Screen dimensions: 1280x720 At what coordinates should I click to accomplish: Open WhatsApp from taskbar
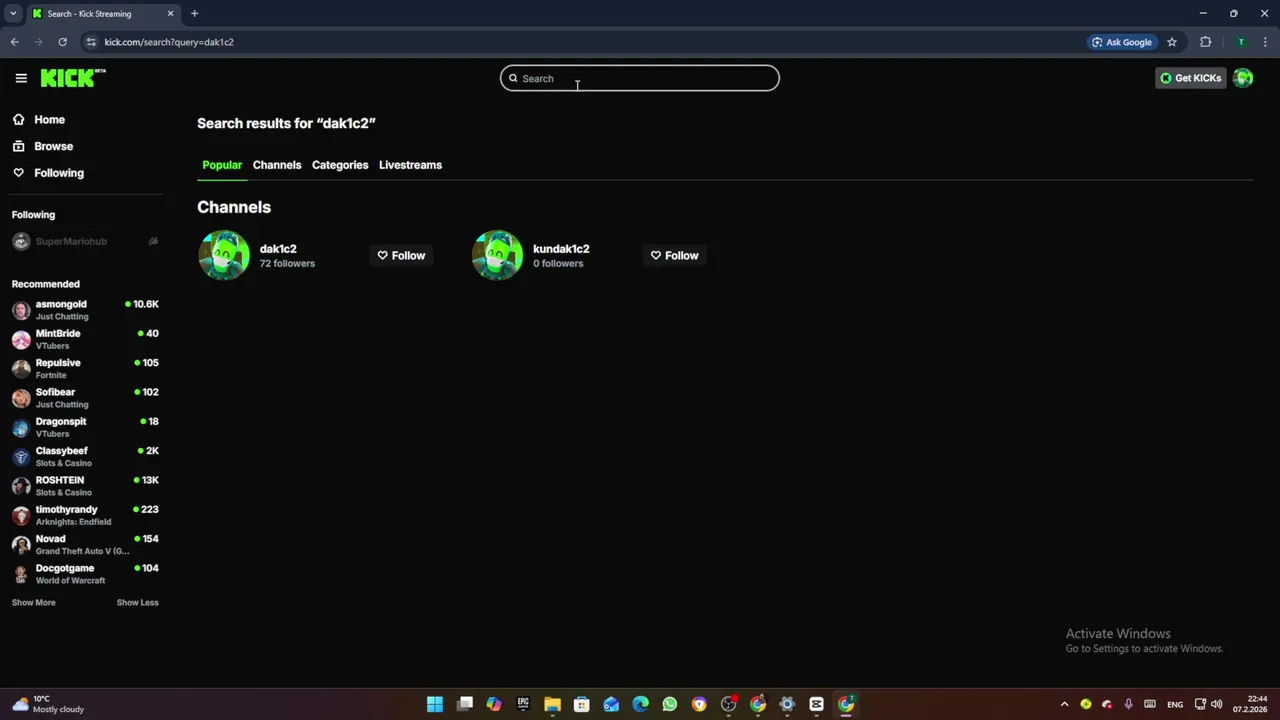click(x=669, y=704)
